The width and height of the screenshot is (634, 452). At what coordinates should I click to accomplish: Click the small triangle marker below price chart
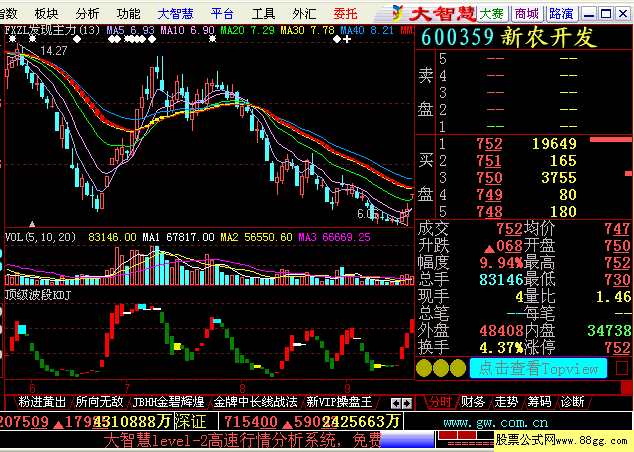click(32, 224)
